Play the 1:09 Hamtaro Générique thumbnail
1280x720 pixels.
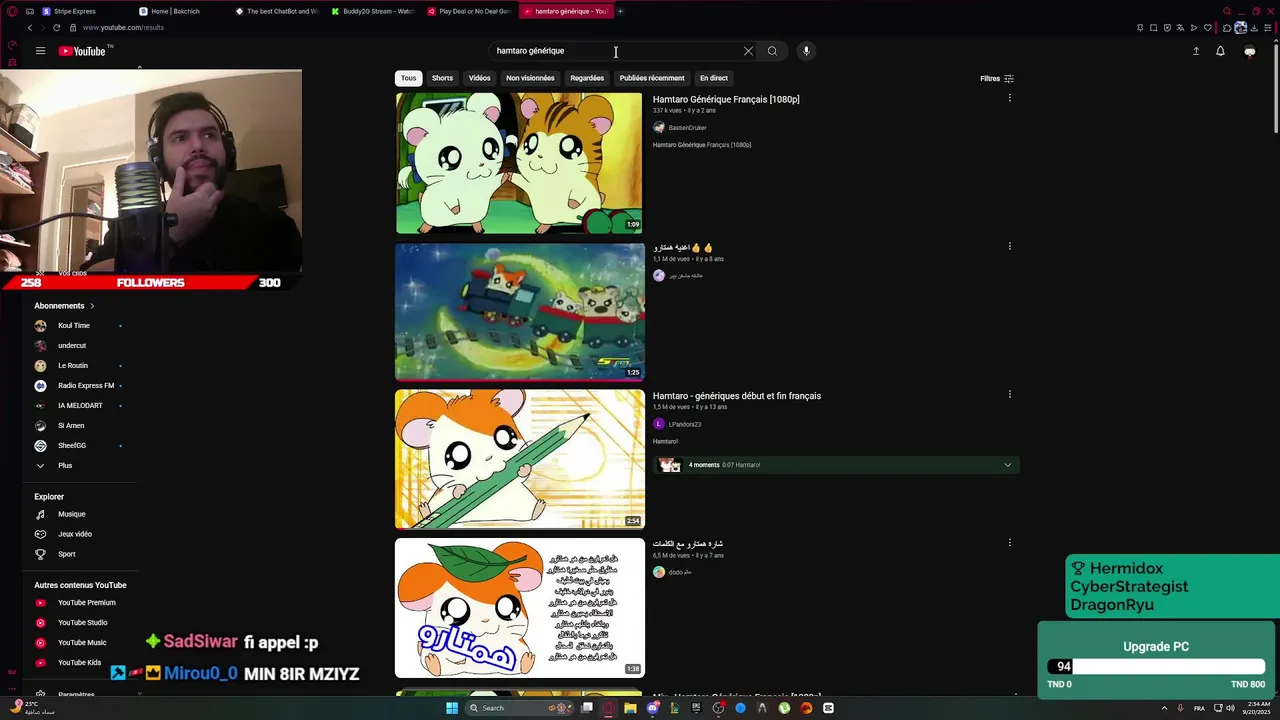point(519,163)
